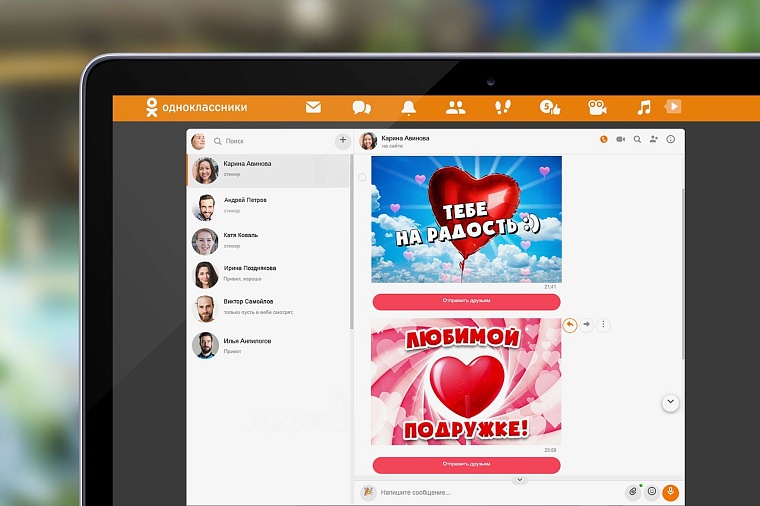Click the Напишите сообщение input field
Image resolution: width=760 pixels, height=506 pixels.
pos(490,492)
